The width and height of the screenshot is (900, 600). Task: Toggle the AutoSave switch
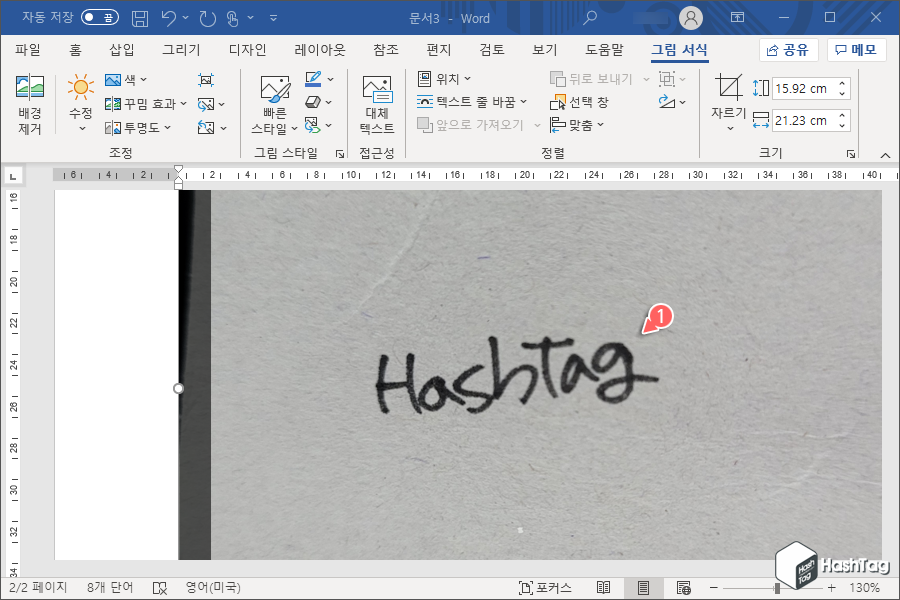[99, 18]
